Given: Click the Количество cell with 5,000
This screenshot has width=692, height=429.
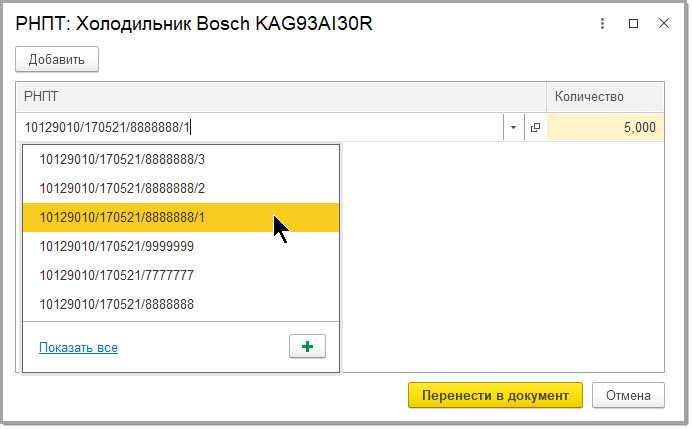Looking at the screenshot, I should click(605, 128).
